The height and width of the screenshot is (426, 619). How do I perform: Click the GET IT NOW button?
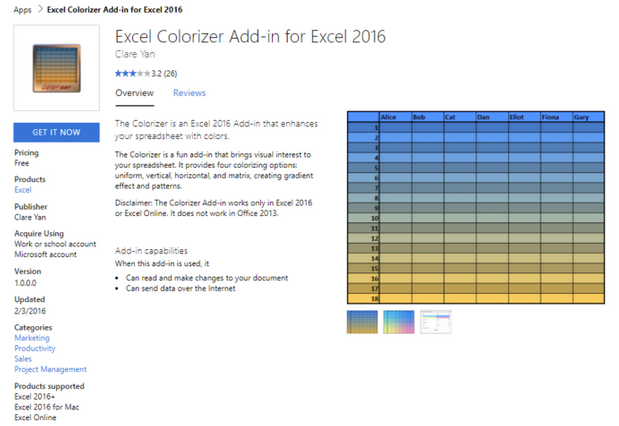pos(56,132)
